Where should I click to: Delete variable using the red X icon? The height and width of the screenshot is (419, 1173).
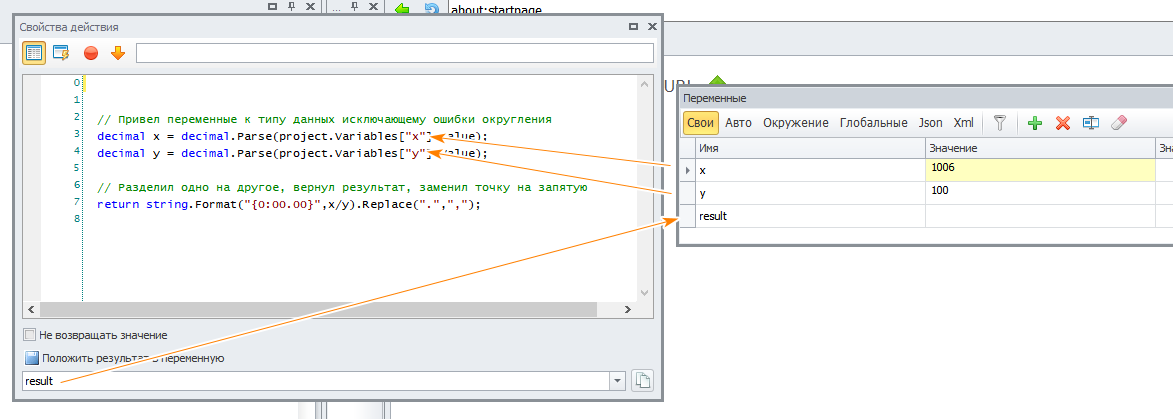pyautogui.click(x=1063, y=123)
